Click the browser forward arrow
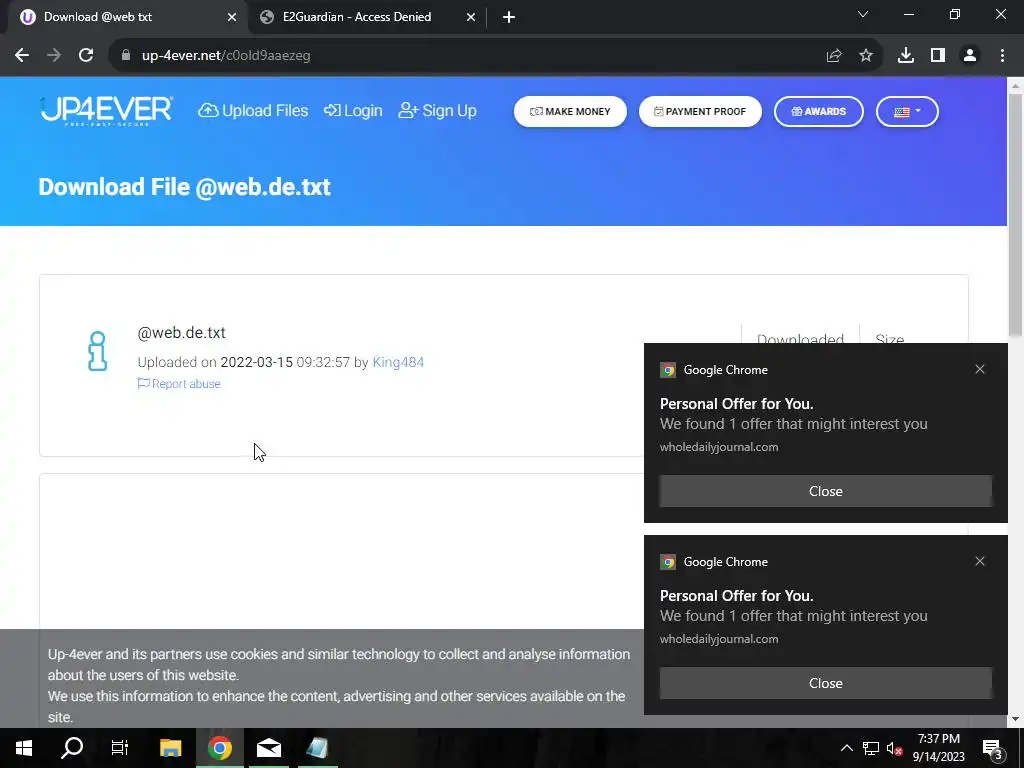The width and height of the screenshot is (1024, 768). pyautogui.click(x=54, y=56)
